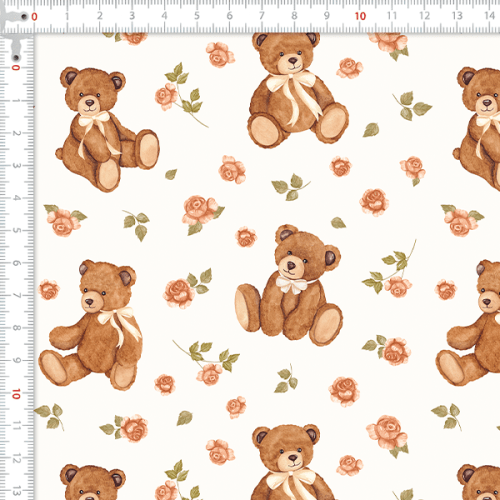Image resolution: width=500 pixels, height=500 pixels.
Task: Click the 5 mark on the vertical ruler
Action: click(16, 230)
